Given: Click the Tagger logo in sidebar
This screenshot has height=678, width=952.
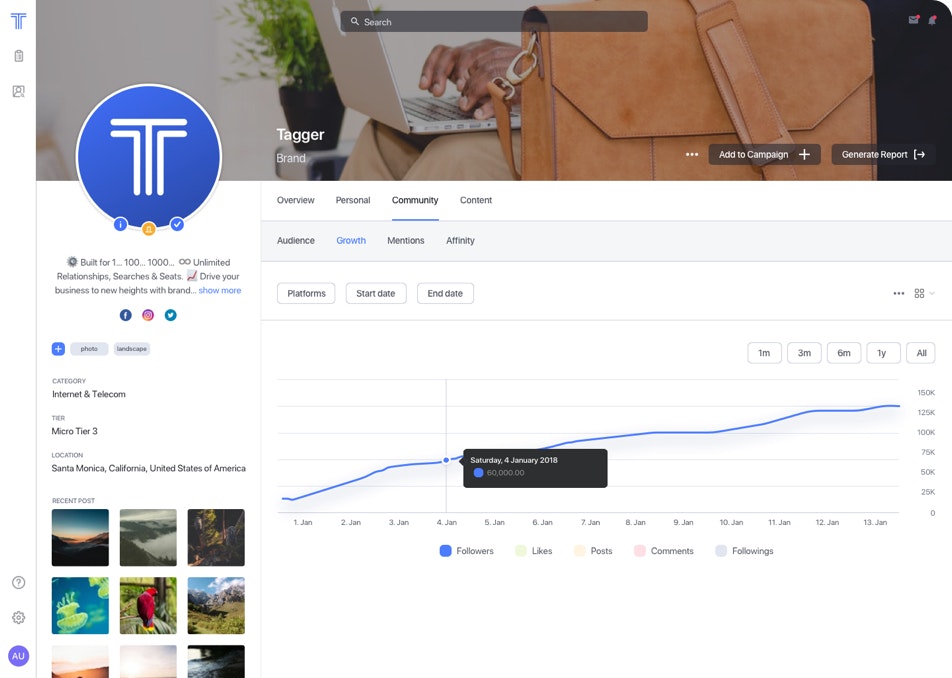Looking at the screenshot, I should [x=18, y=21].
